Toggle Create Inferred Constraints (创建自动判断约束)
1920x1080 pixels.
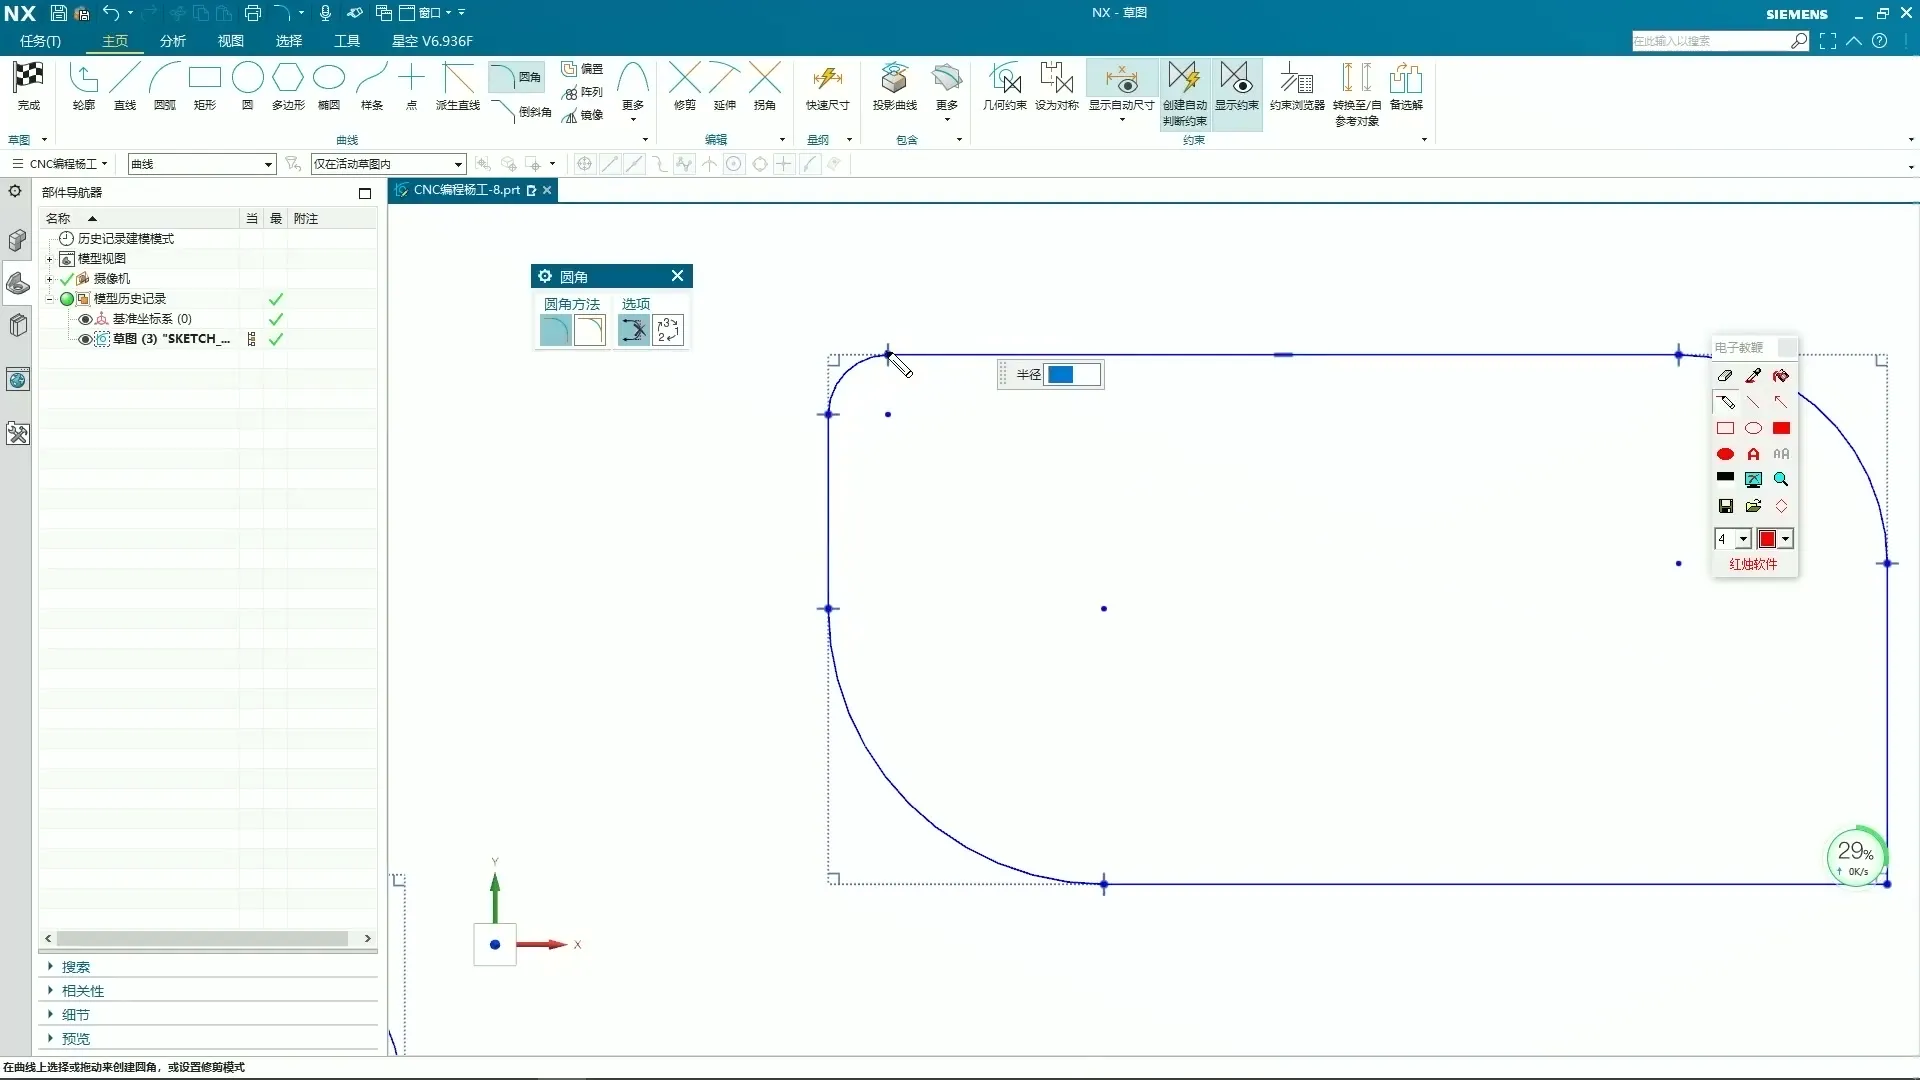(1184, 79)
